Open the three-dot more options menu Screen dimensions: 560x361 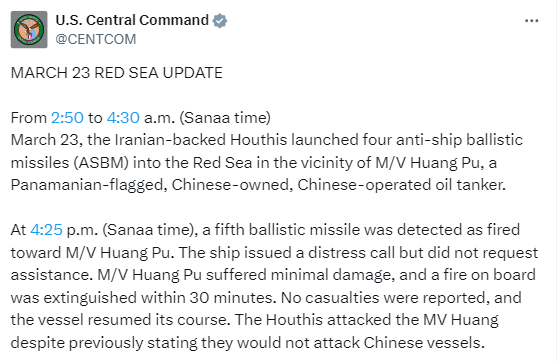[x=531, y=21]
